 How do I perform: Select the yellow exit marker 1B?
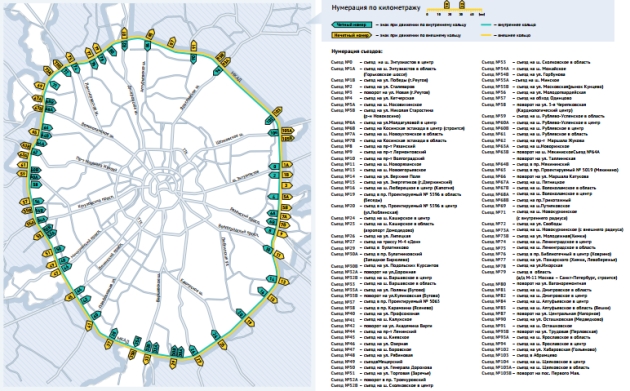tap(287, 175)
